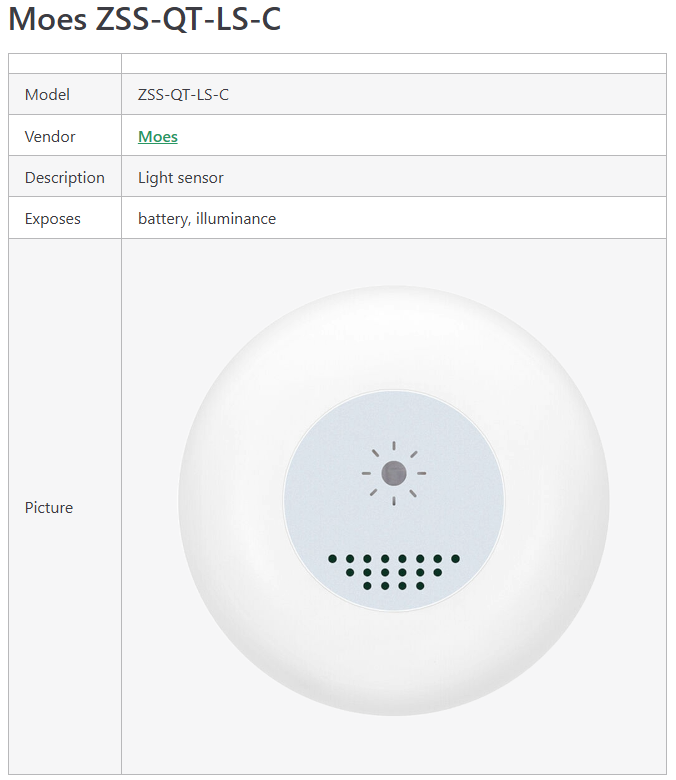
Task: Click the Model row label
Action: click(47, 95)
